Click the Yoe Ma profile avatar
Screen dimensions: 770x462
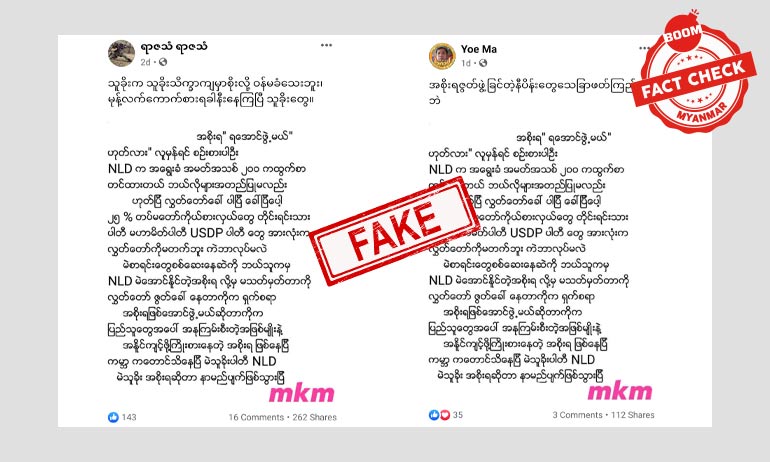click(x=442, y=55)
